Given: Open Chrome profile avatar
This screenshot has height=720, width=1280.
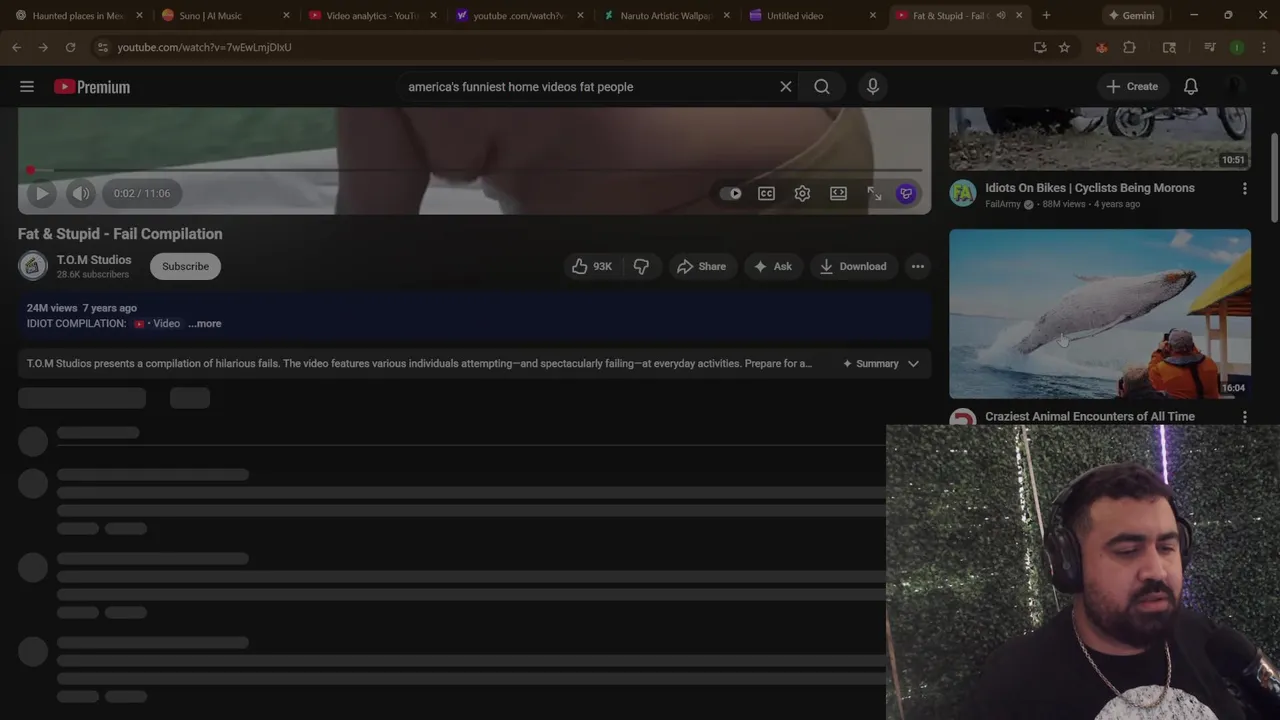Looking at the screenshot, I should click(1237, 47).
